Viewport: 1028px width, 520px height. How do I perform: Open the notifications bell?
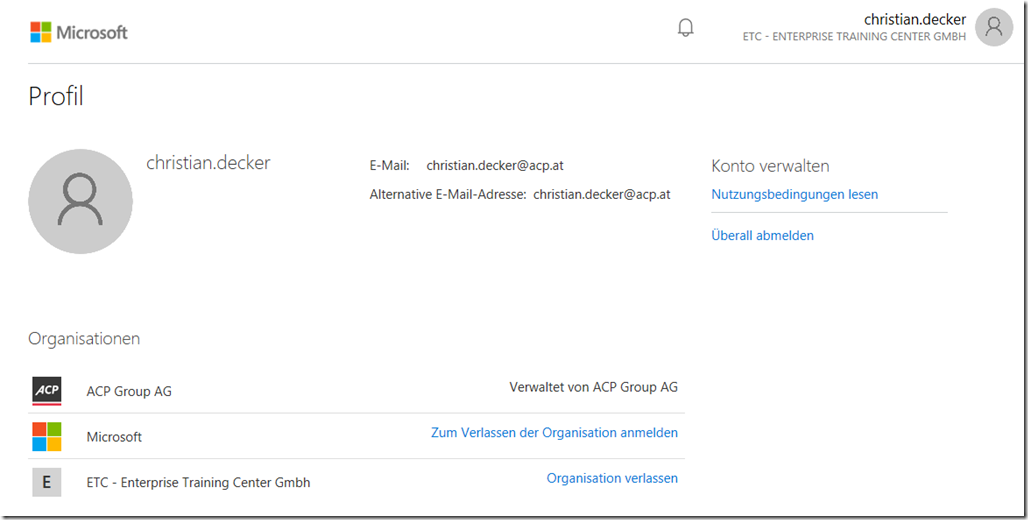click(x=686, y=28)
